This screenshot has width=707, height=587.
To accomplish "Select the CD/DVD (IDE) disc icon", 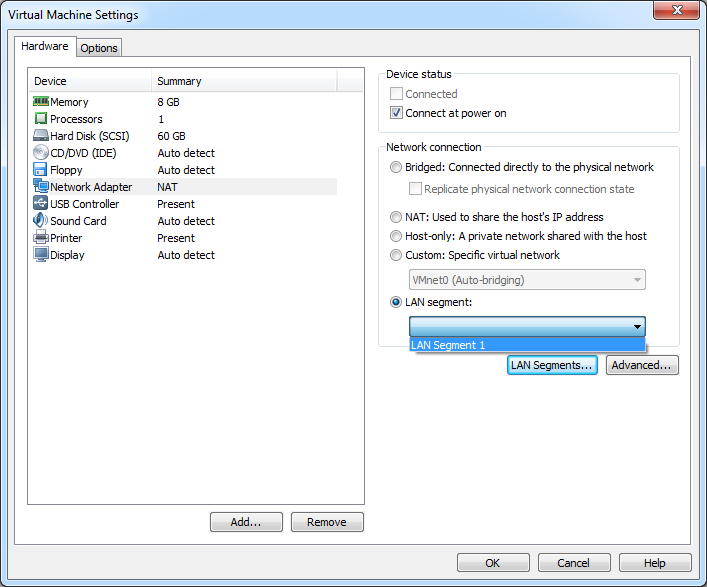I will [x=41, y=153].
